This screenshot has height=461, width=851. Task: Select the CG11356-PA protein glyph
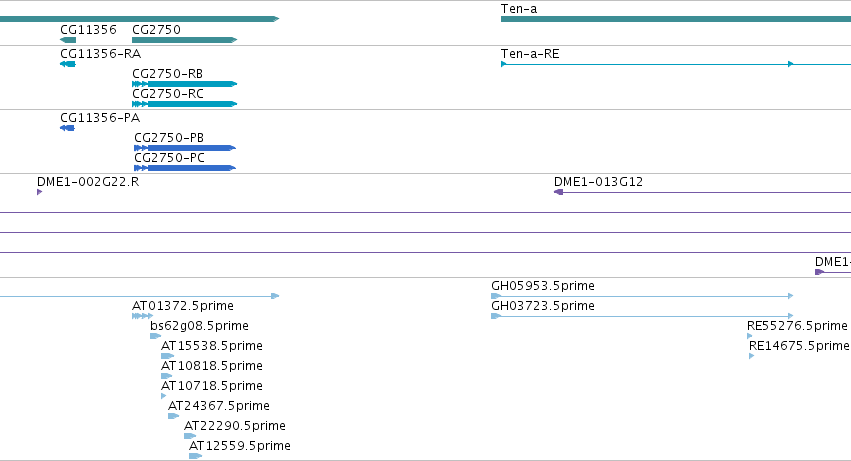point(67,128)
